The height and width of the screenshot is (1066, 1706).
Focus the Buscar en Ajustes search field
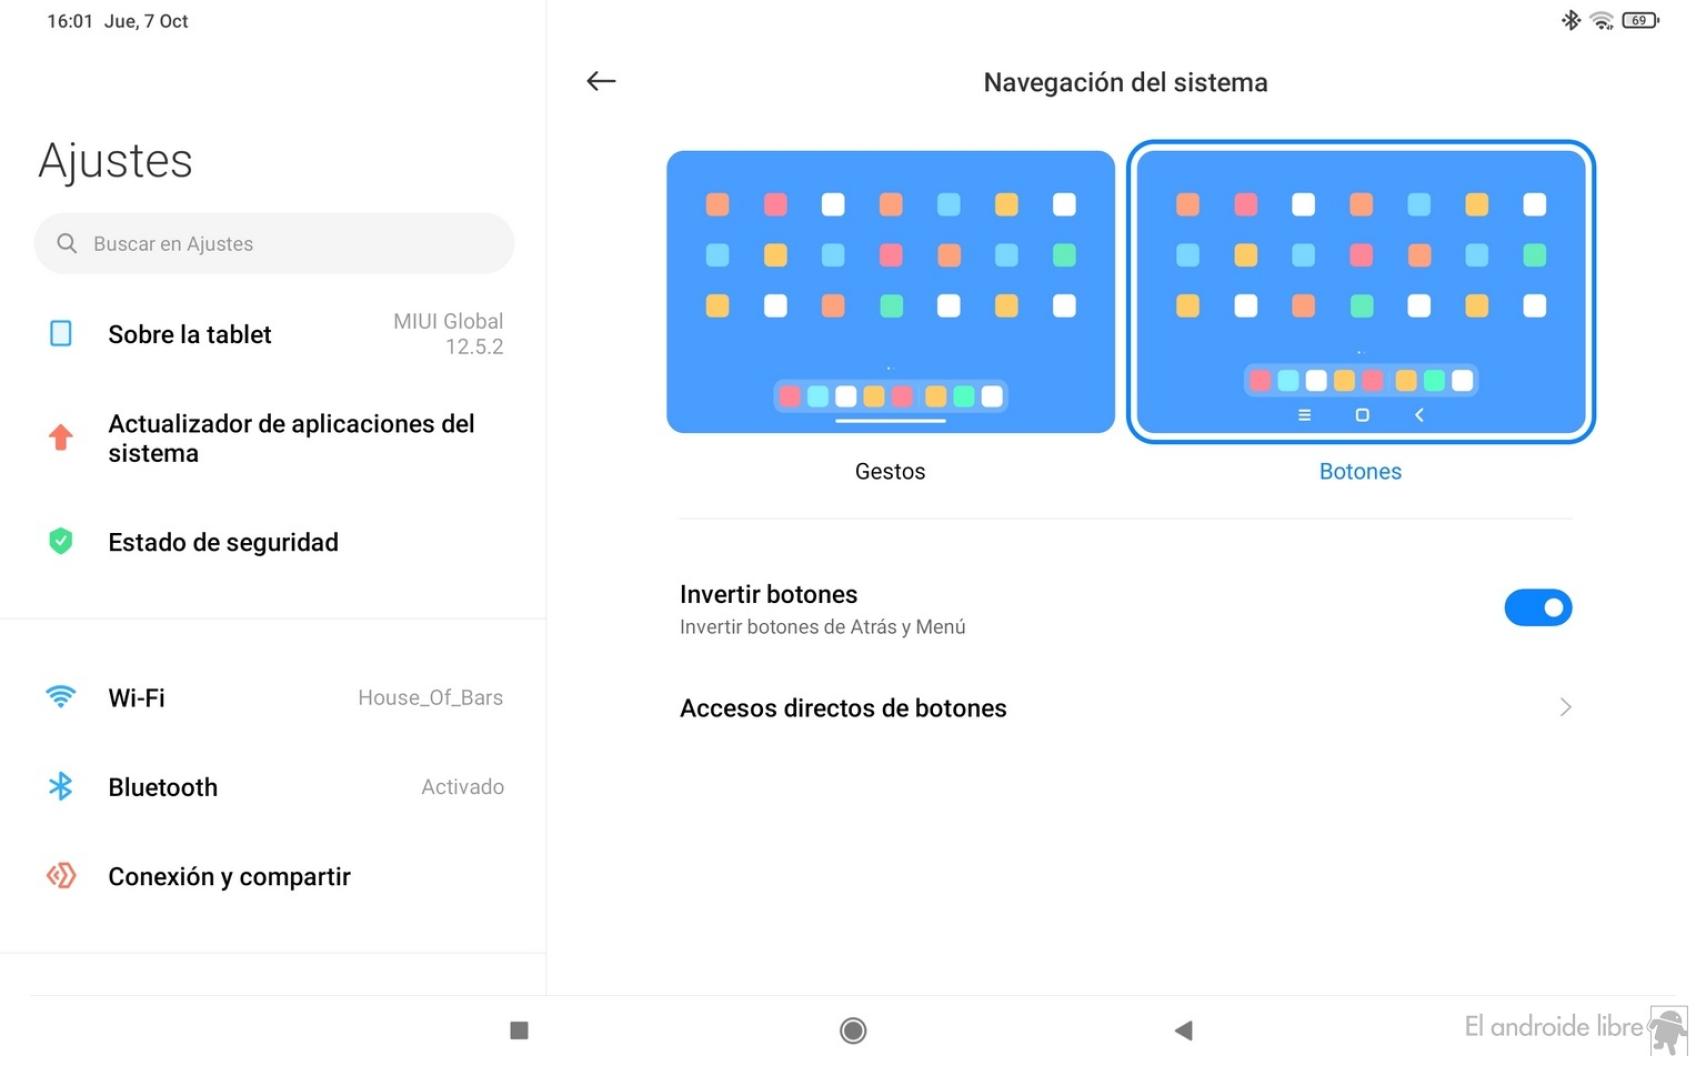pyautogui.click(x=274, y=243)
